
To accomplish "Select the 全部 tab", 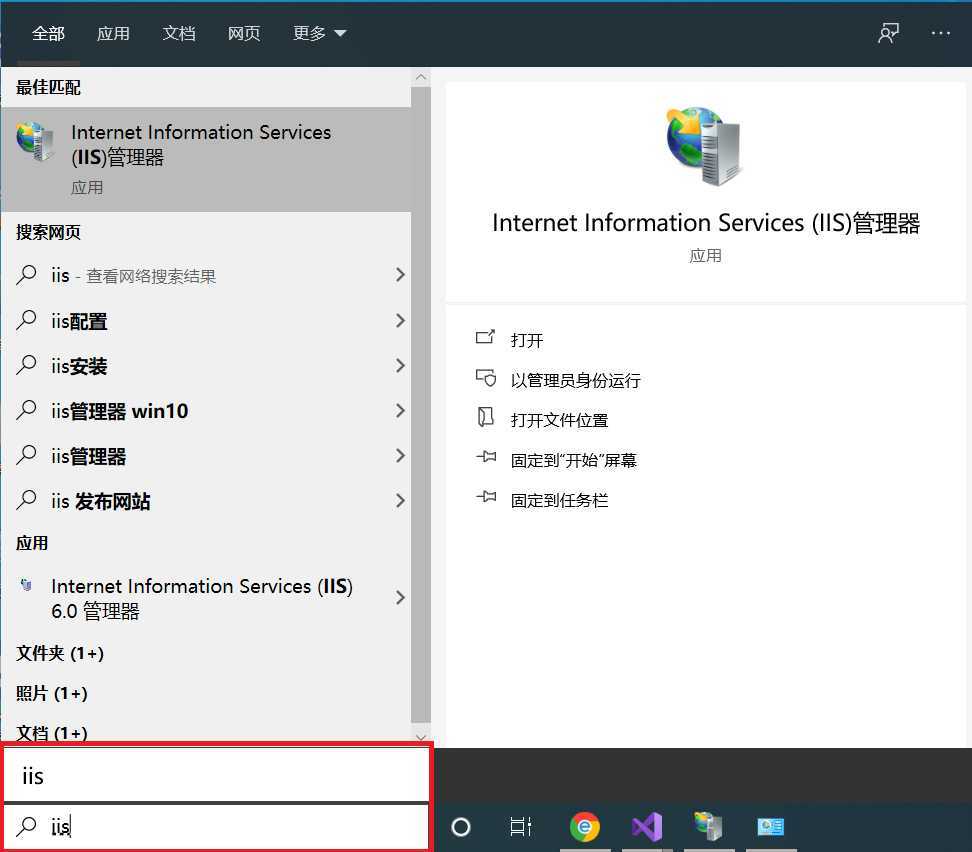I will (x=48, y=33).
